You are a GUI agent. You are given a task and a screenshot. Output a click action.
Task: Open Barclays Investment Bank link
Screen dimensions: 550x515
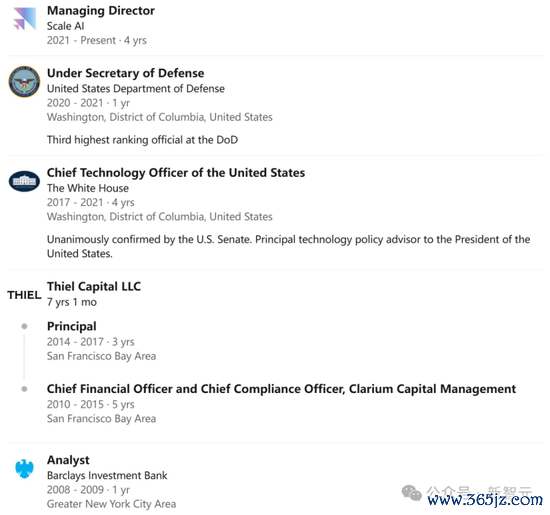(107, 475)
